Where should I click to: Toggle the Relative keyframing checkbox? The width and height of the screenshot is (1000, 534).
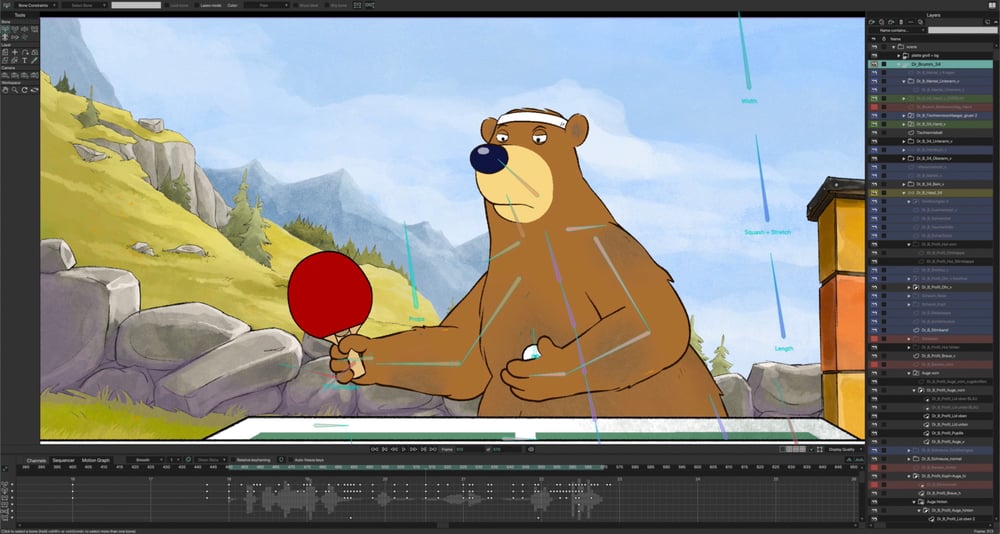click(233, 459)
